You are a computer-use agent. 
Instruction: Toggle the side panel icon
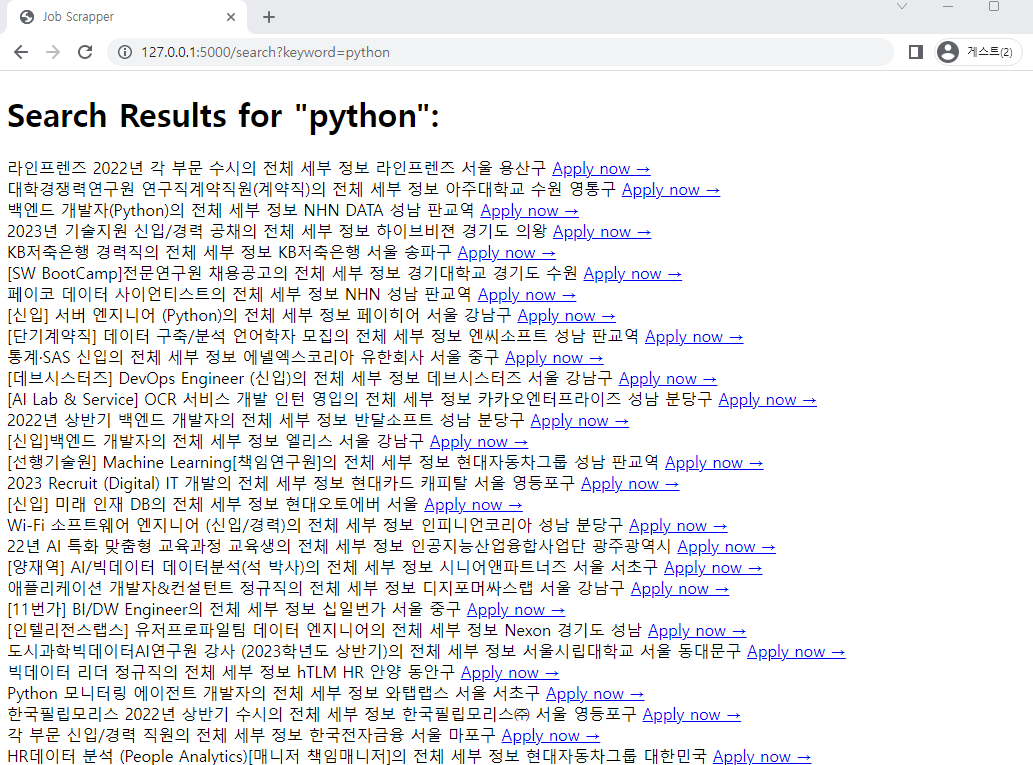916,52
